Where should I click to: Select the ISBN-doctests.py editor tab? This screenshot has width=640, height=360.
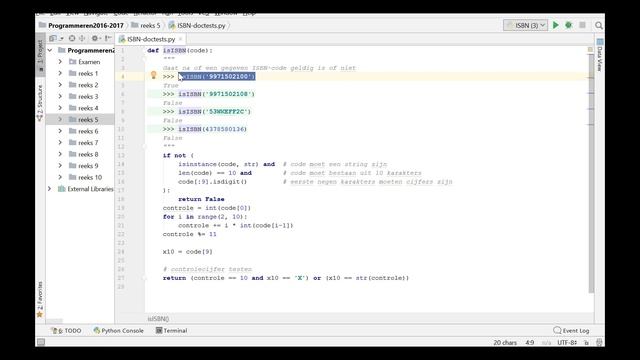(x=151, y=39)
